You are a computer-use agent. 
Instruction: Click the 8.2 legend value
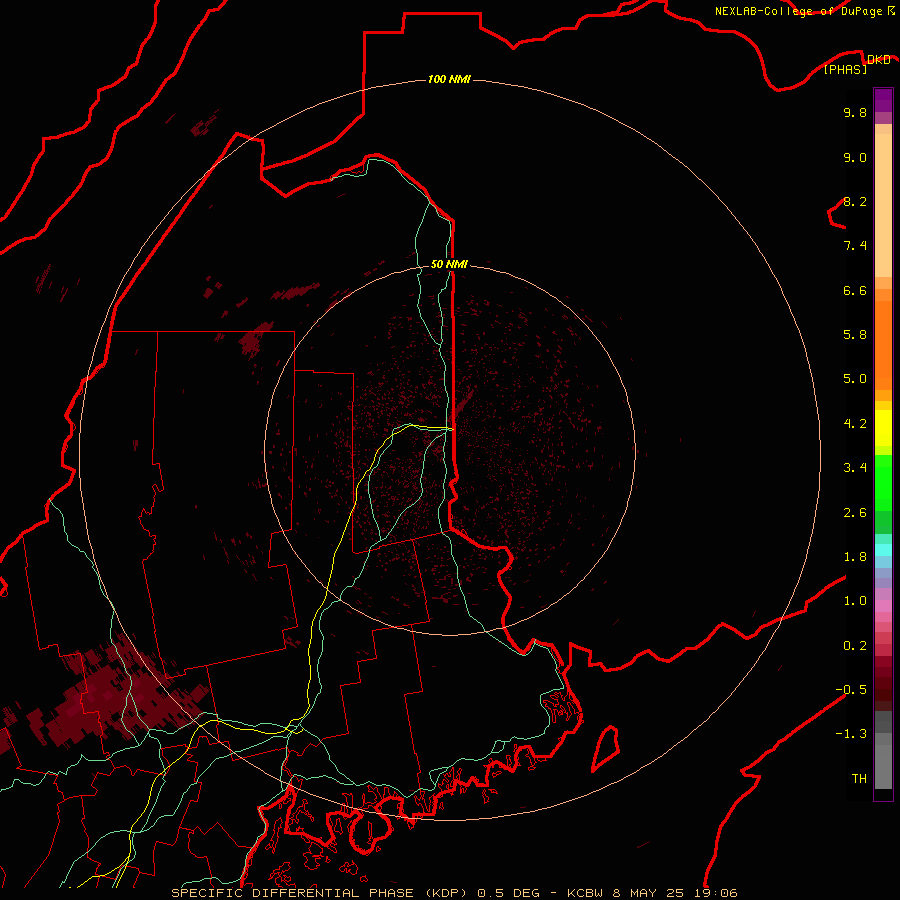(x=855, y=201)
